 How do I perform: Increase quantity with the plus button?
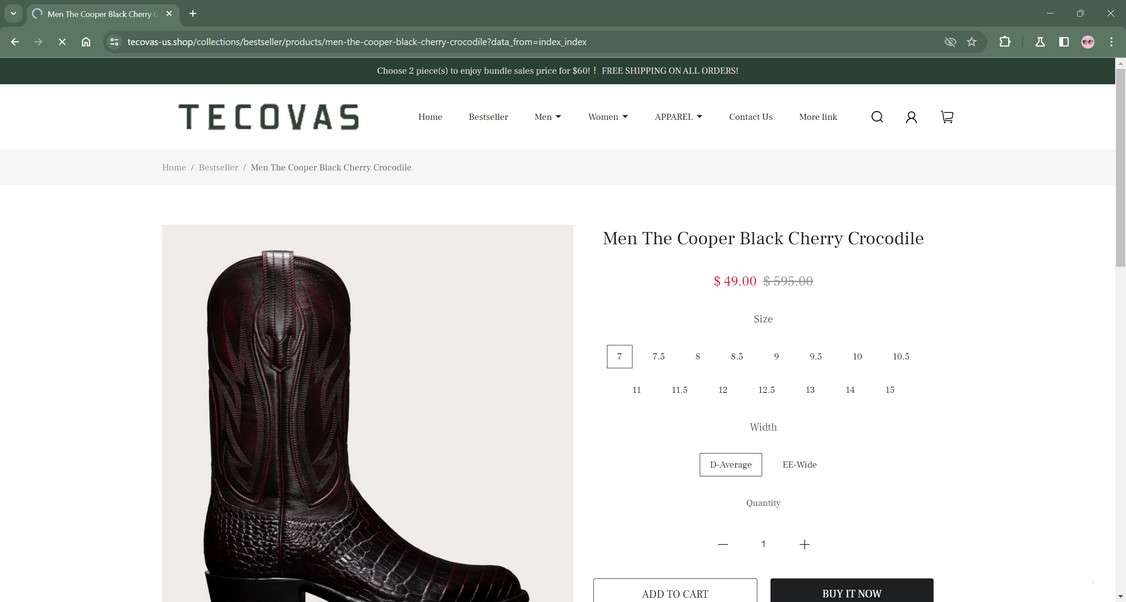[x=804, y=545]
